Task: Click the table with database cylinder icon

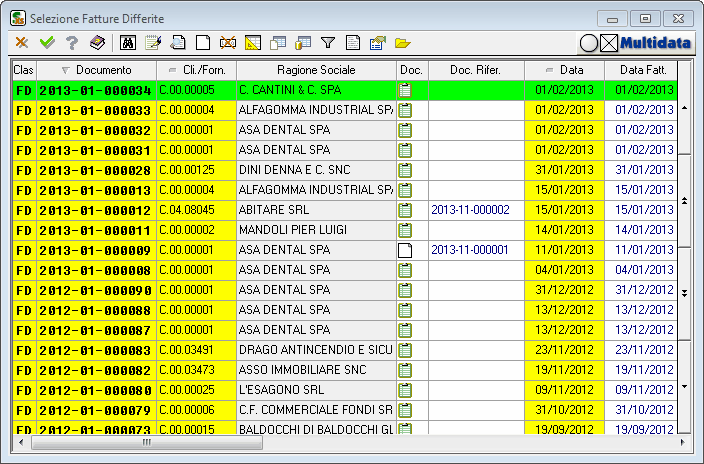Action: click(x=303, y=43)
